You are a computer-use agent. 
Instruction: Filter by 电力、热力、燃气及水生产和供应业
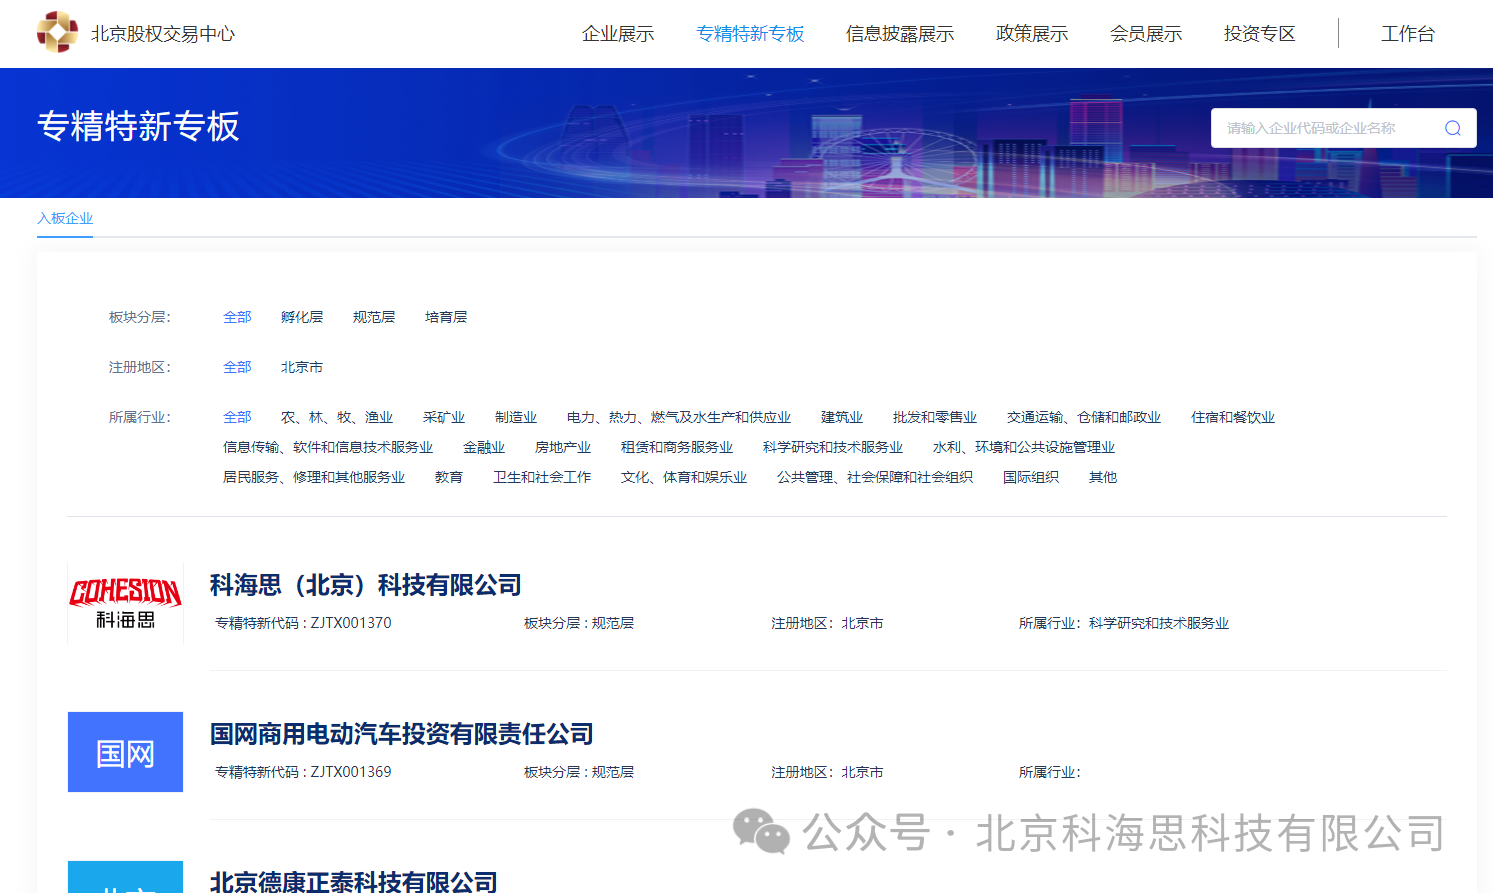pos(679,417)
